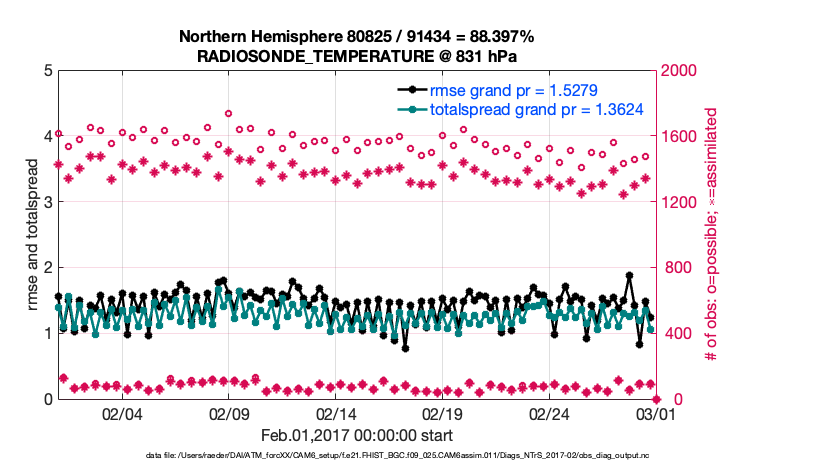The height and width of the screenshot is (470, 830).
Task: Click the 'RADIOSONDE_TEMPERATURE @ 831 hPa' subtitle
Action: point(356,56)
